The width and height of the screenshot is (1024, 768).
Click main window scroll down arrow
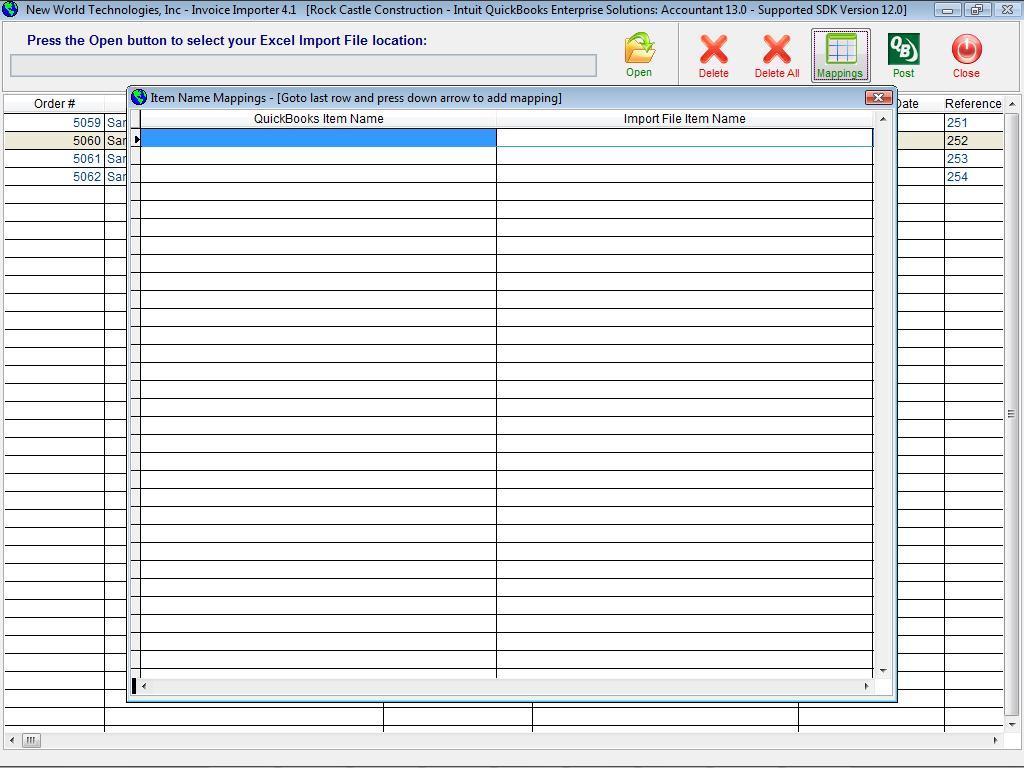coord(1012,724)
